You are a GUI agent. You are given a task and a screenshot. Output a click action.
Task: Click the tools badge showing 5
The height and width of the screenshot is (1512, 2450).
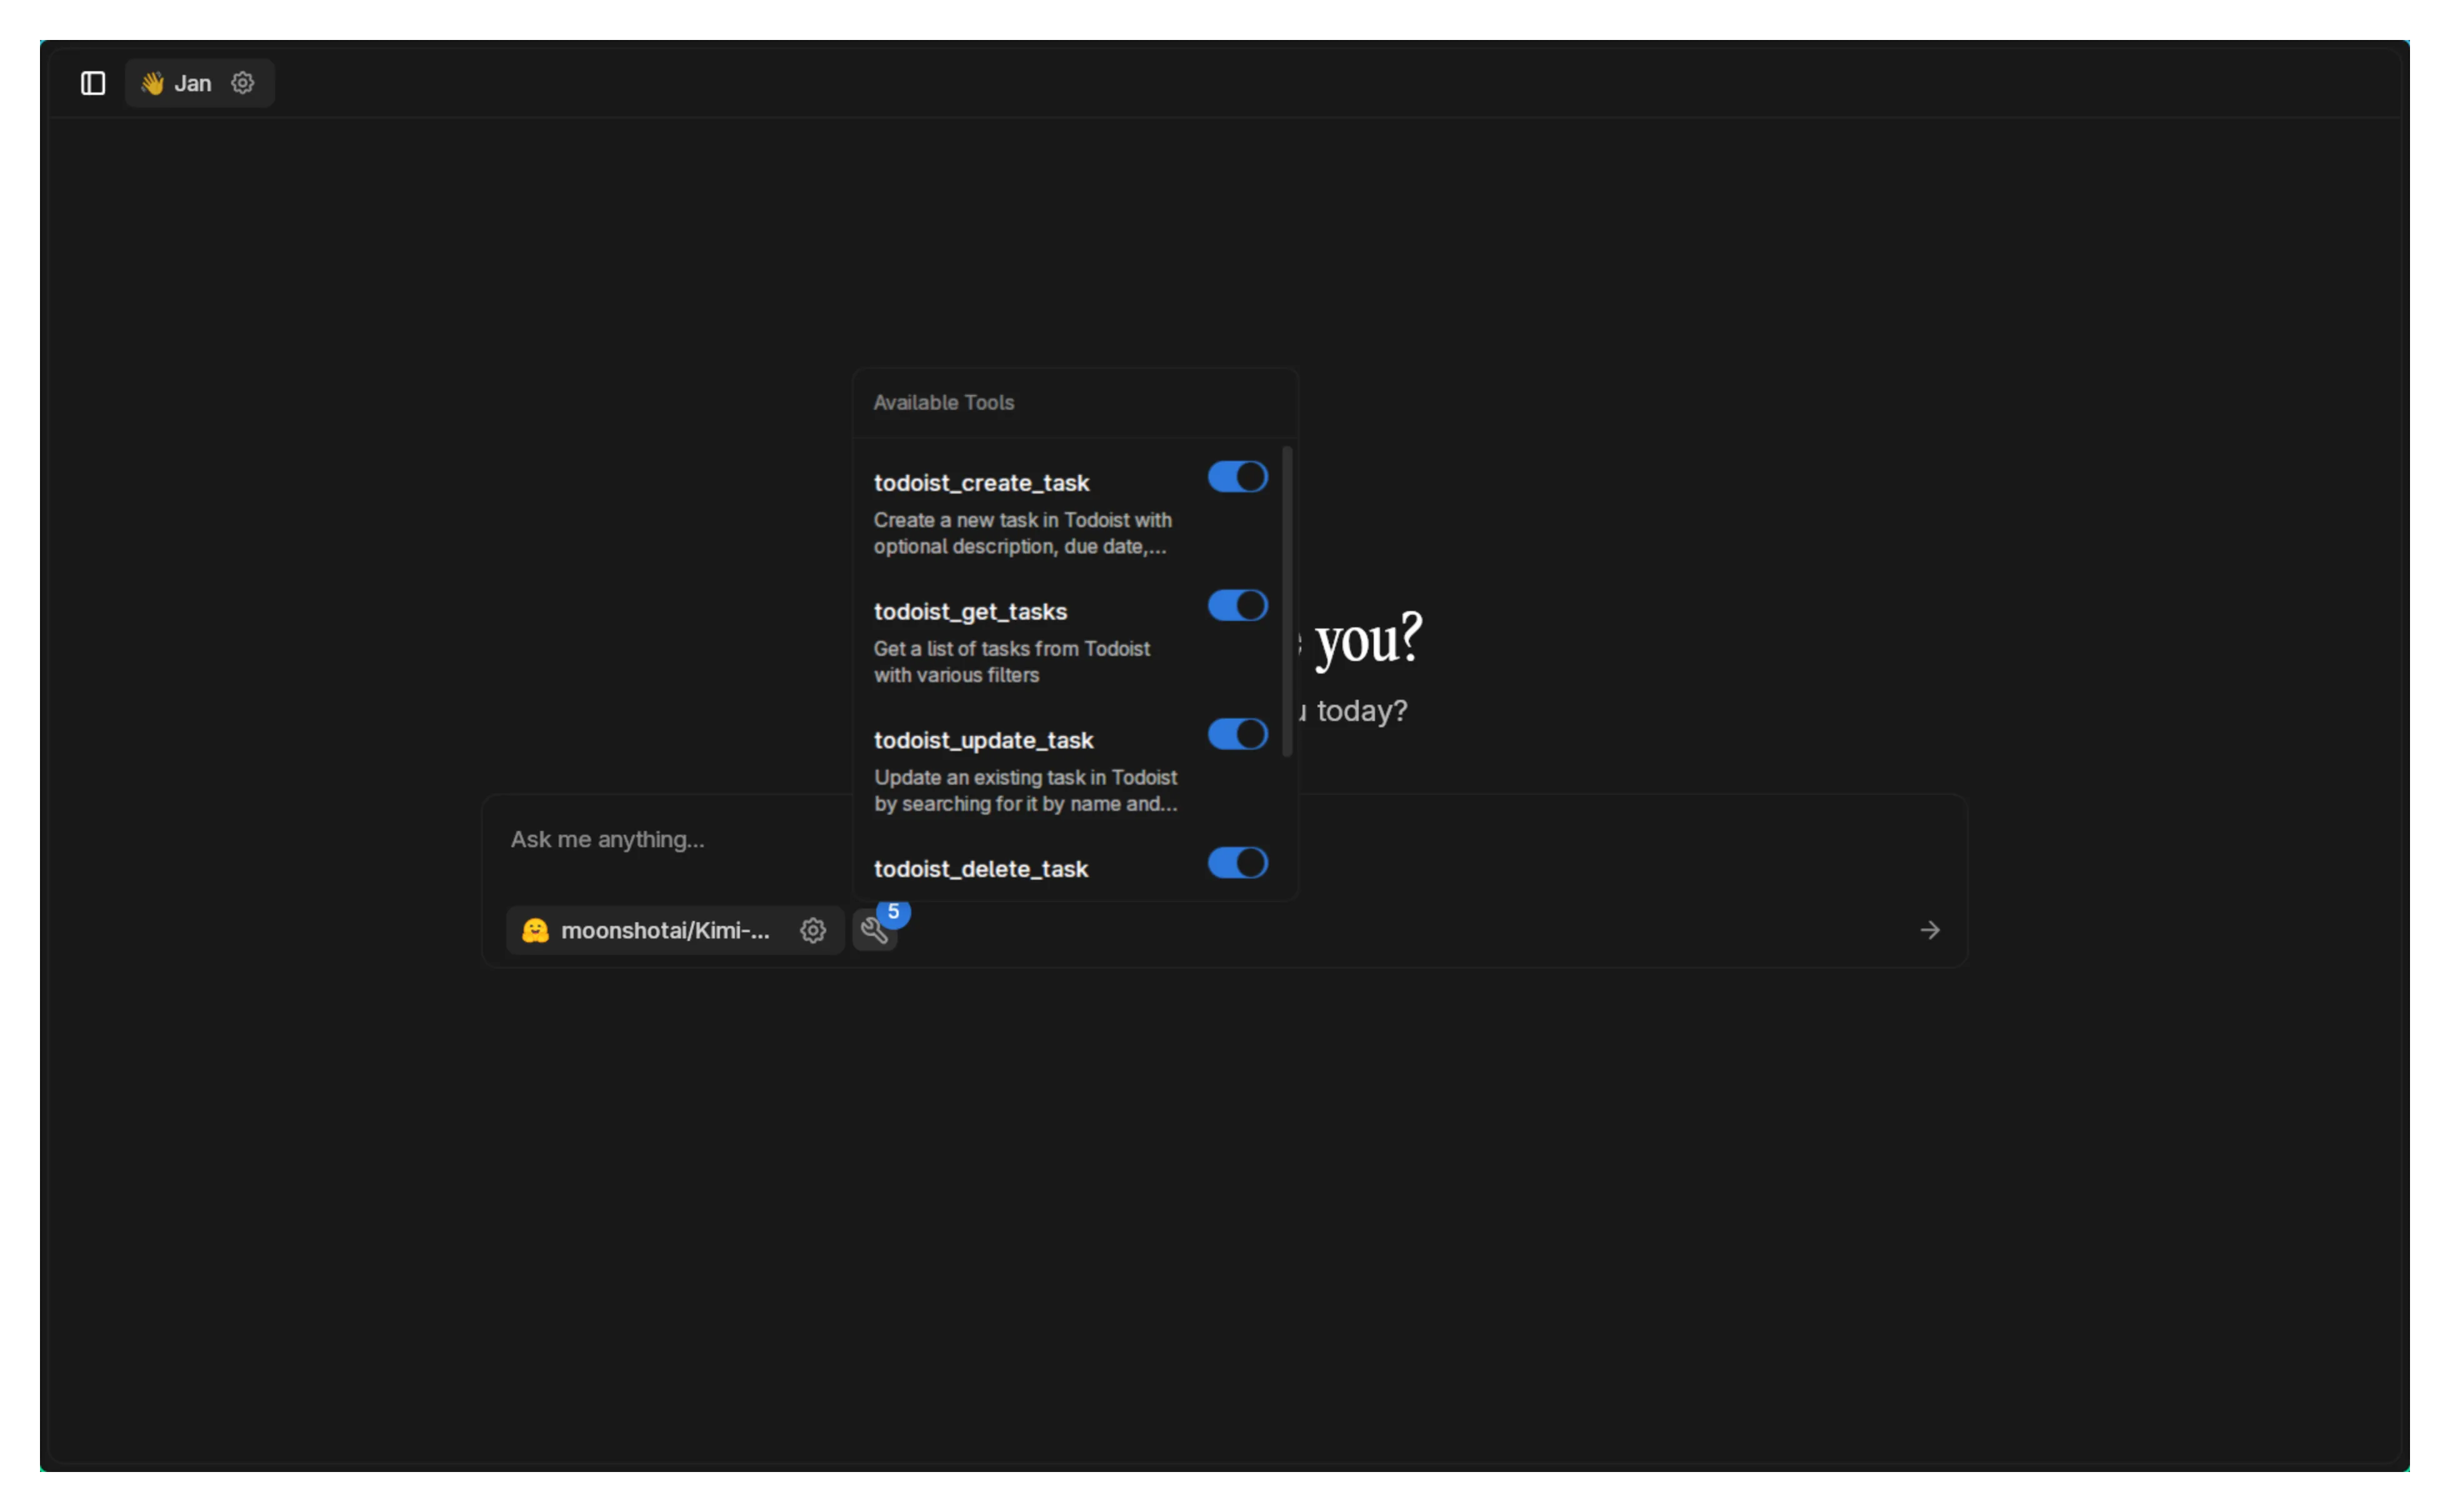[x=893, y=912]
